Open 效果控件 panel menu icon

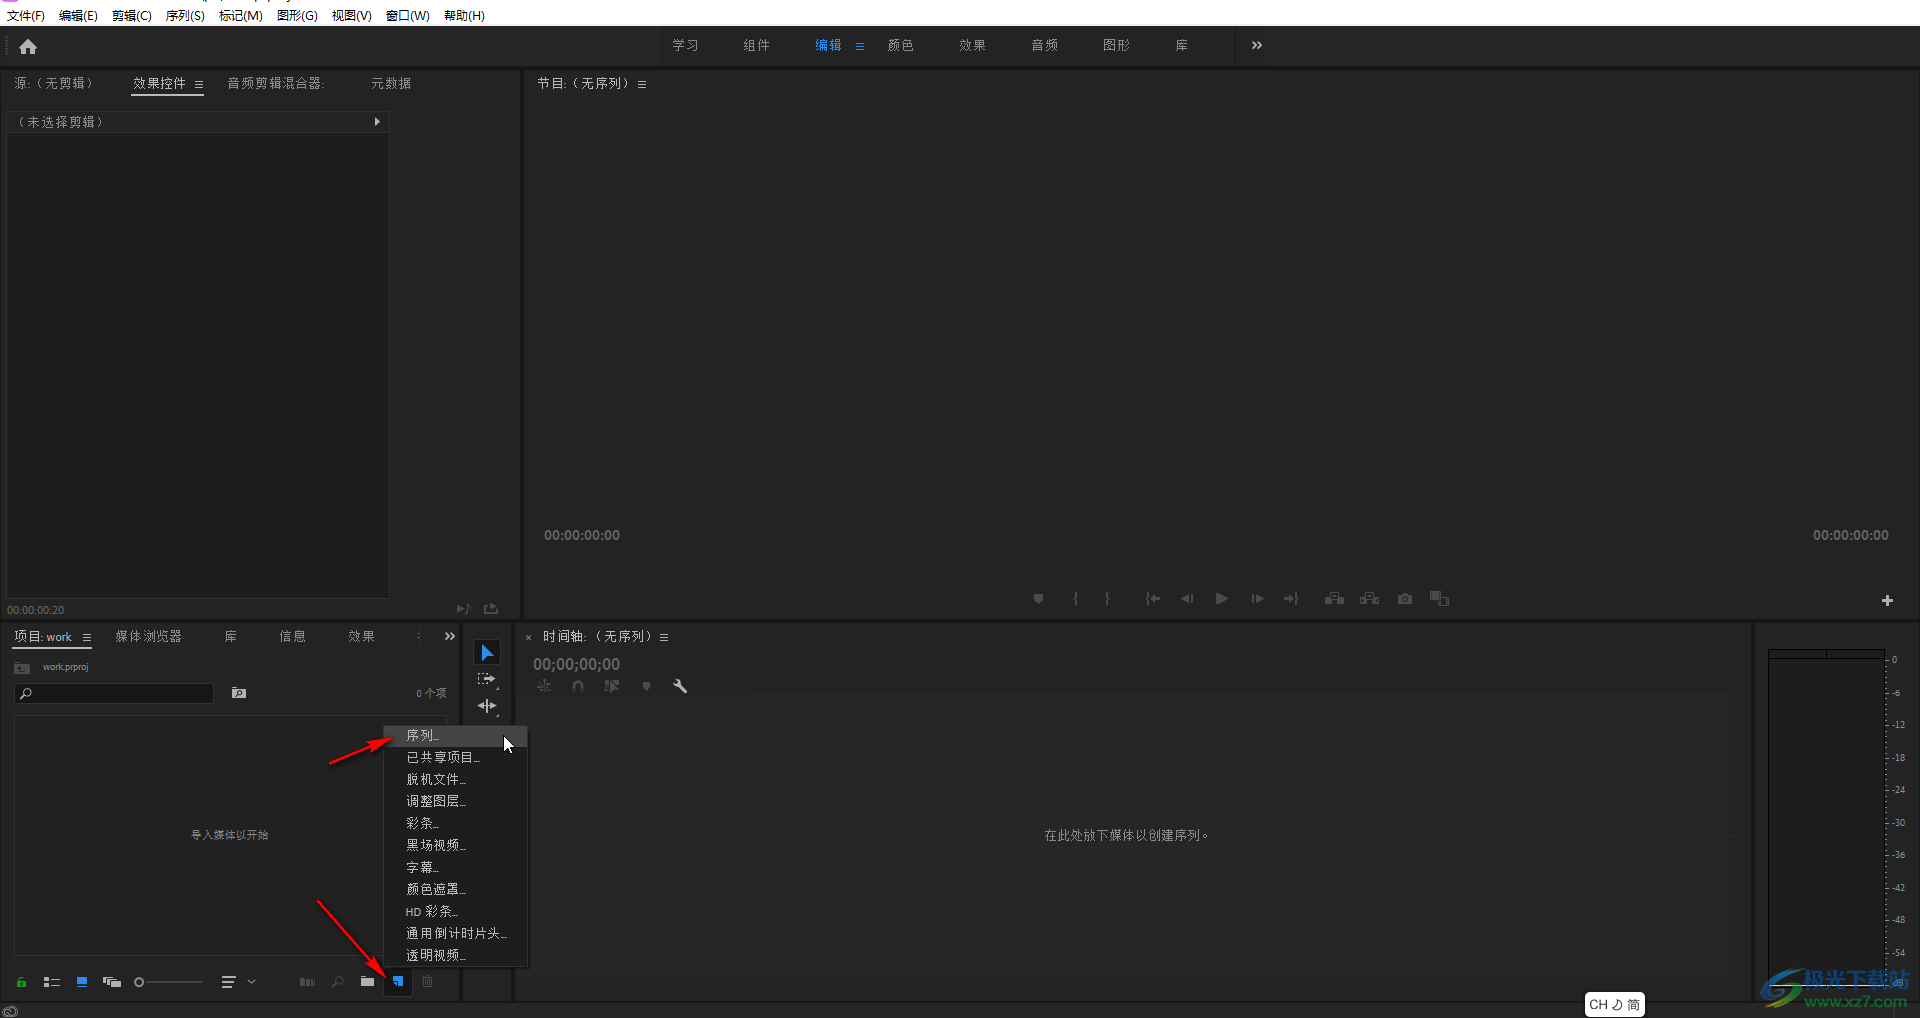(199, 84)
